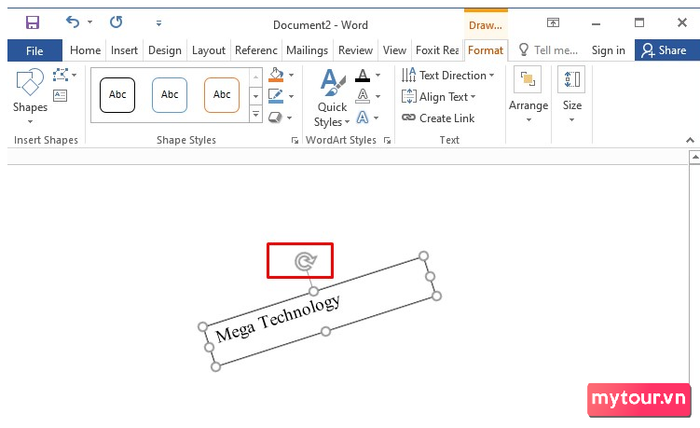Screen dimensions: 700x428
Task: Click the Text Effects glowing A icon
Action: pyautogui.click(x=362, y=117)
